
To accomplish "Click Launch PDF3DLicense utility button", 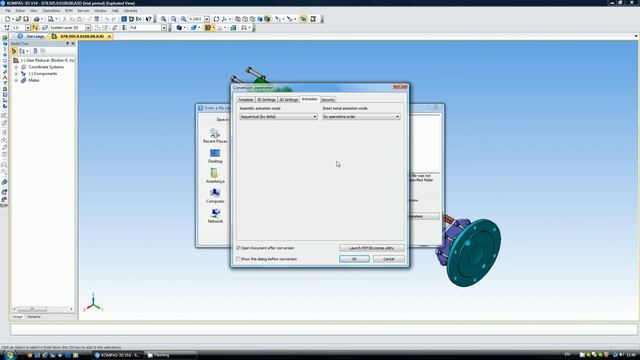I will (x=371, y=248).
